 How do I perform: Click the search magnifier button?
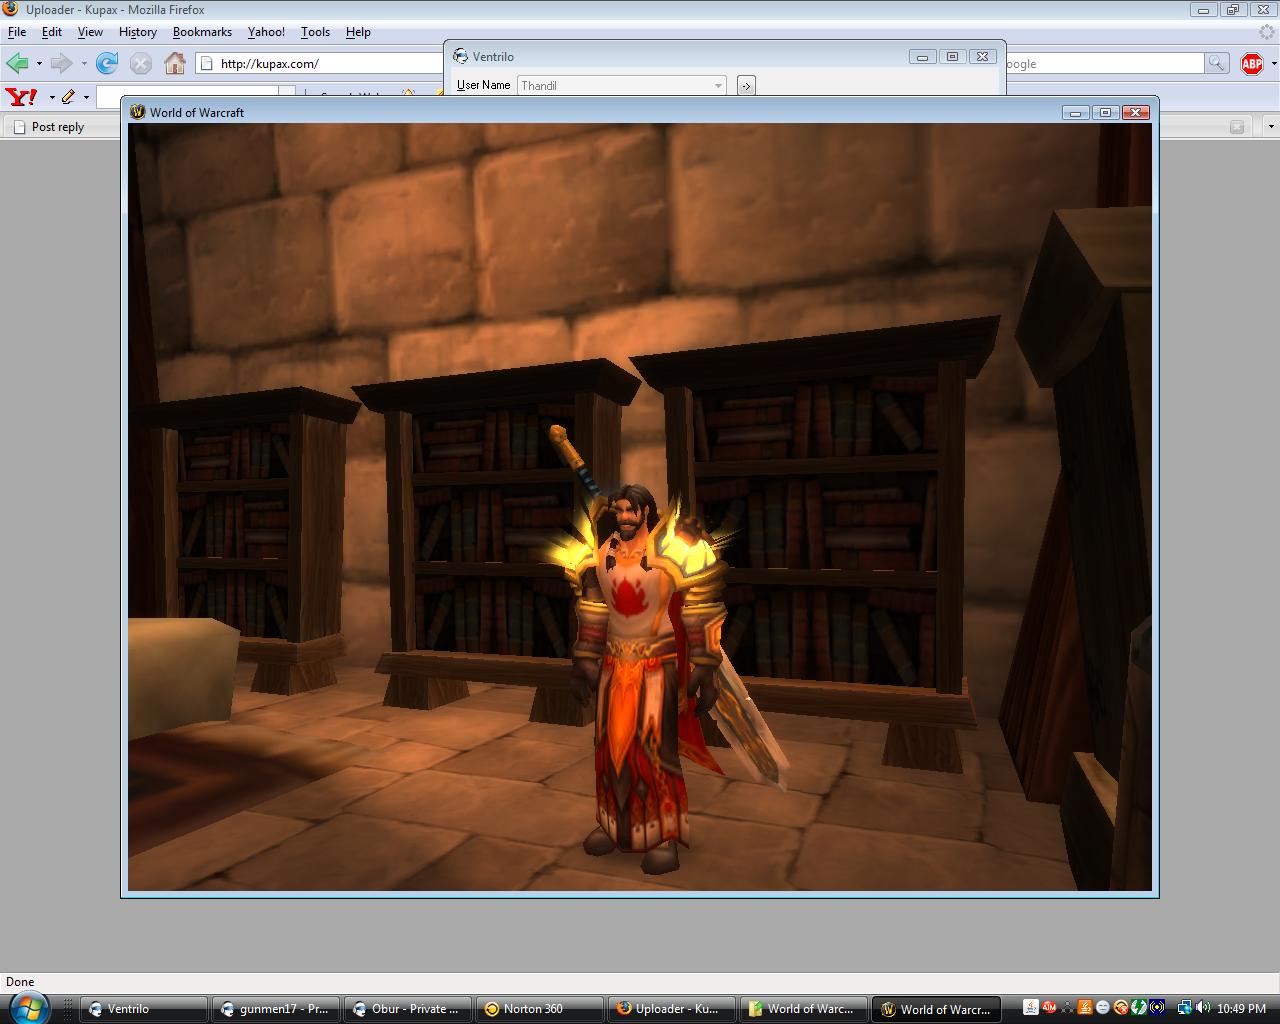pyautogui.click(x=1216, y=63)
